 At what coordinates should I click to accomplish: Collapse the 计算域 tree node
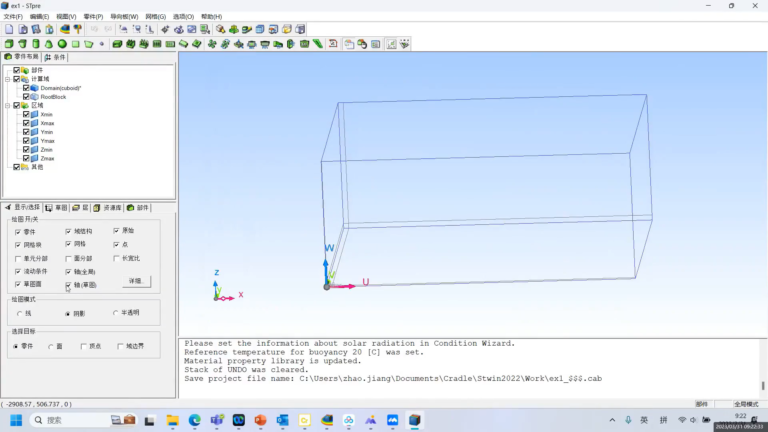pos(8,79)
